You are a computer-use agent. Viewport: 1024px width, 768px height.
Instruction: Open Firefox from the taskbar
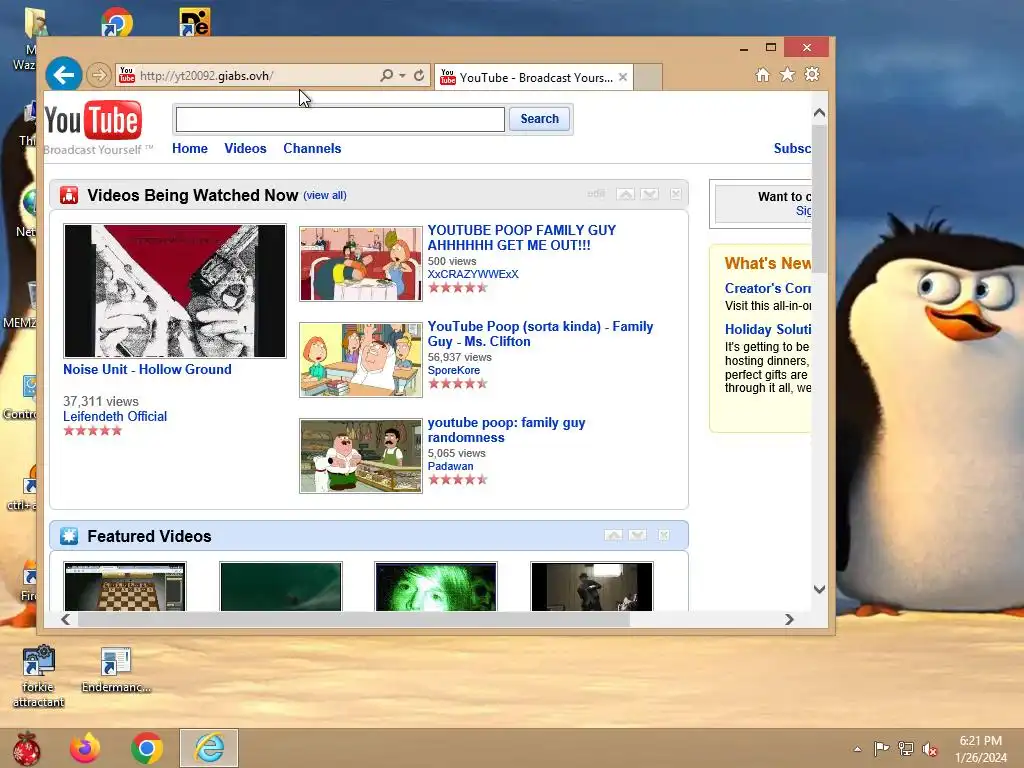coord(85,748)
